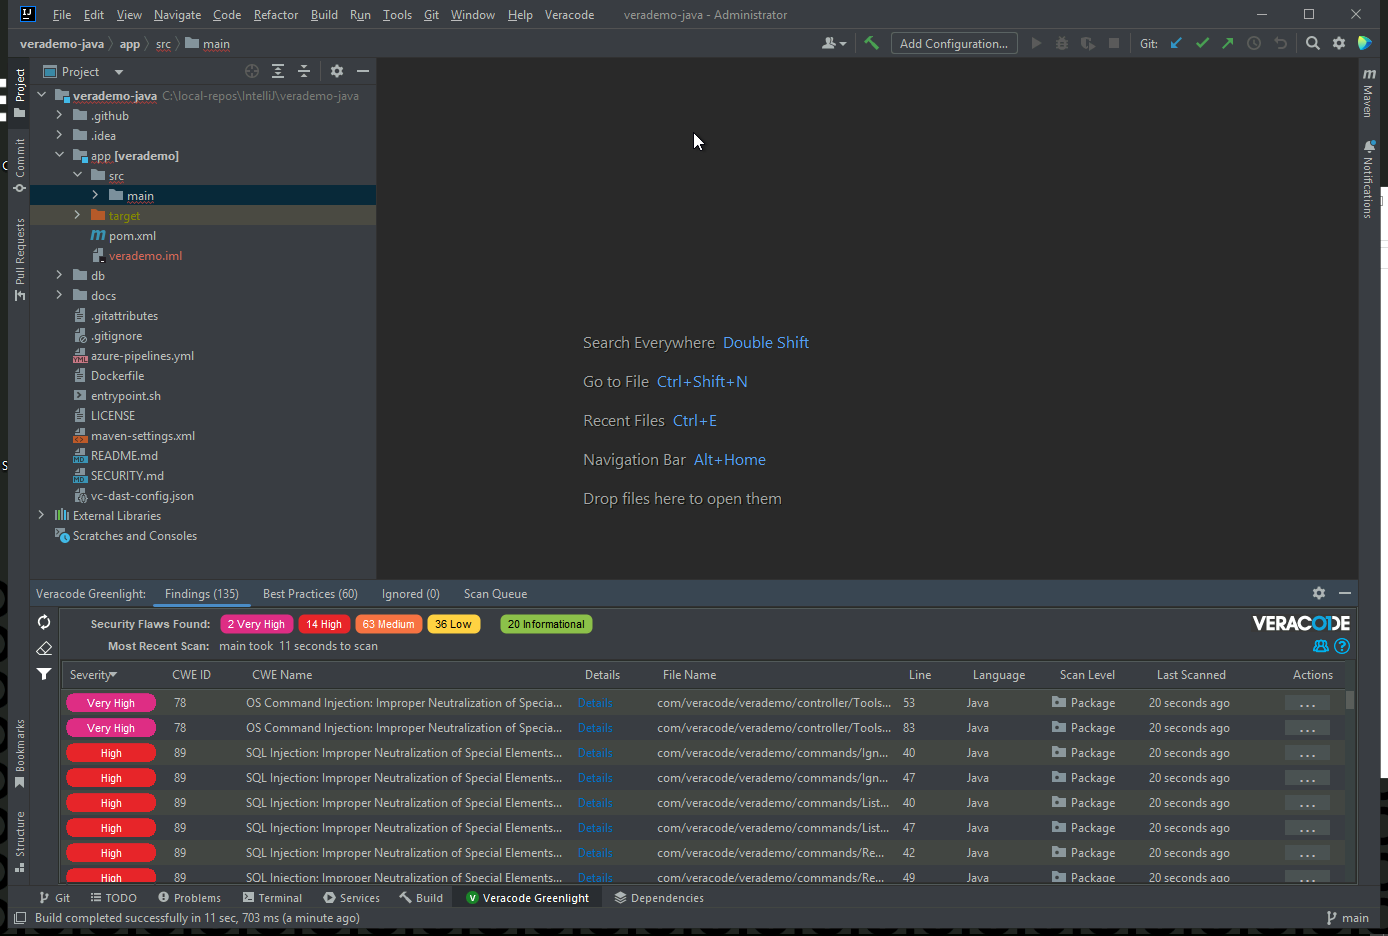The image size is (1388, 936).
Task: Select pom.xml in the project tree
Action: 132,235
